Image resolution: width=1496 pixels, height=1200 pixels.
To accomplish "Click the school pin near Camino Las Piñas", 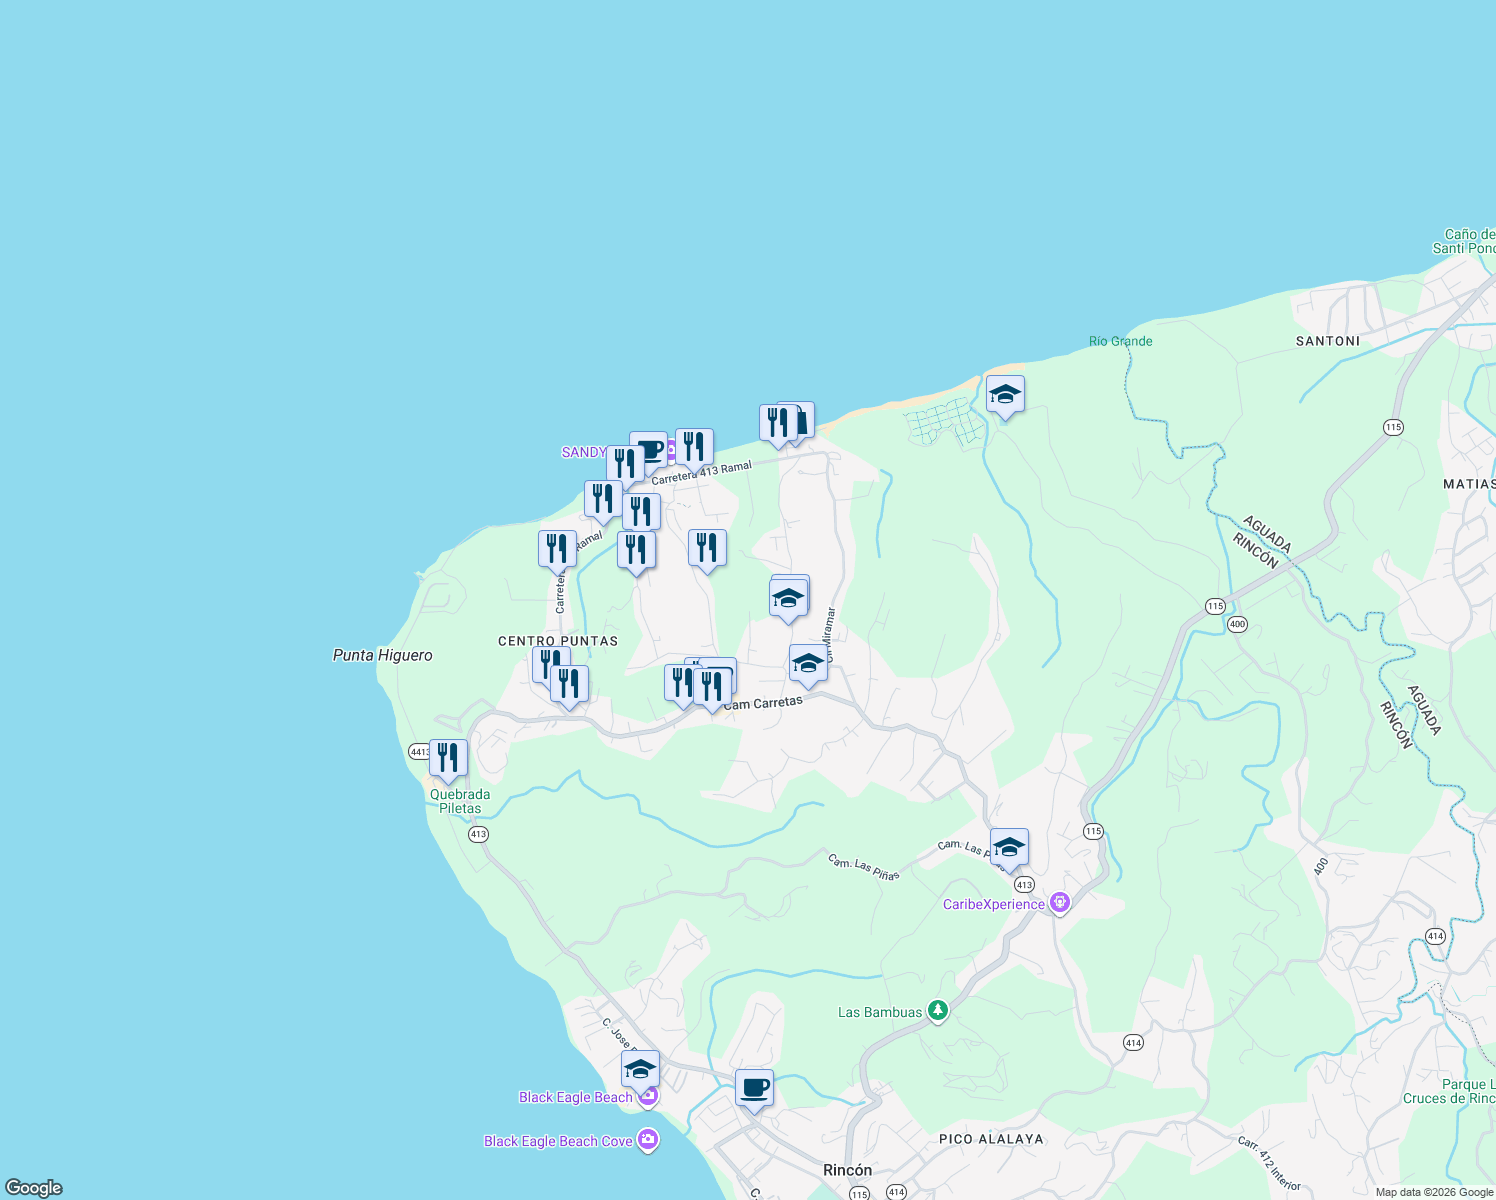I will [1009, 848].
